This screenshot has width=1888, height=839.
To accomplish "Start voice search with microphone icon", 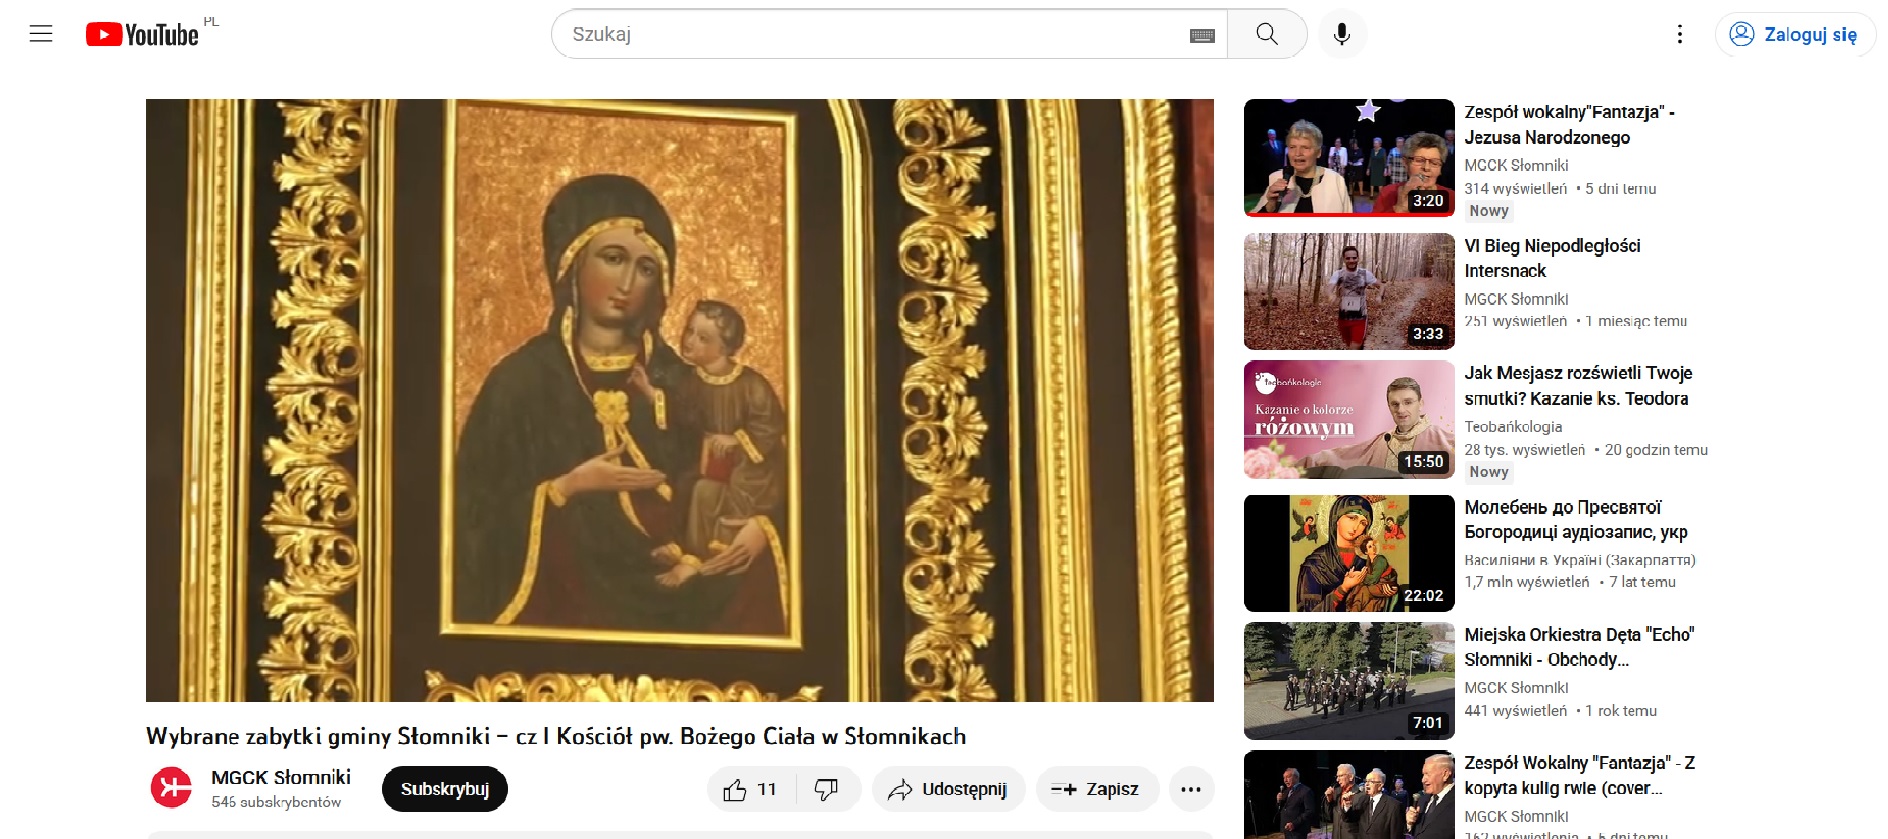I will tap(1341, 34).
